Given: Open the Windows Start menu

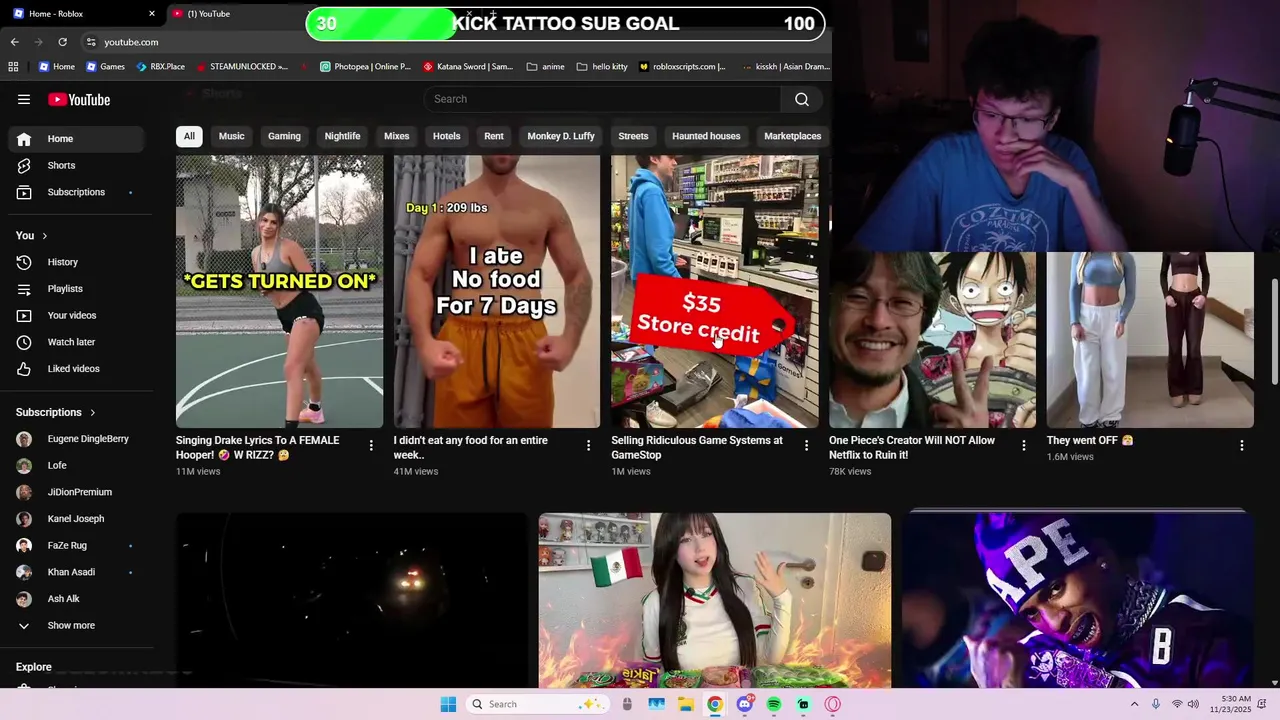Looking at the screenshot, I should coord(448,704).
